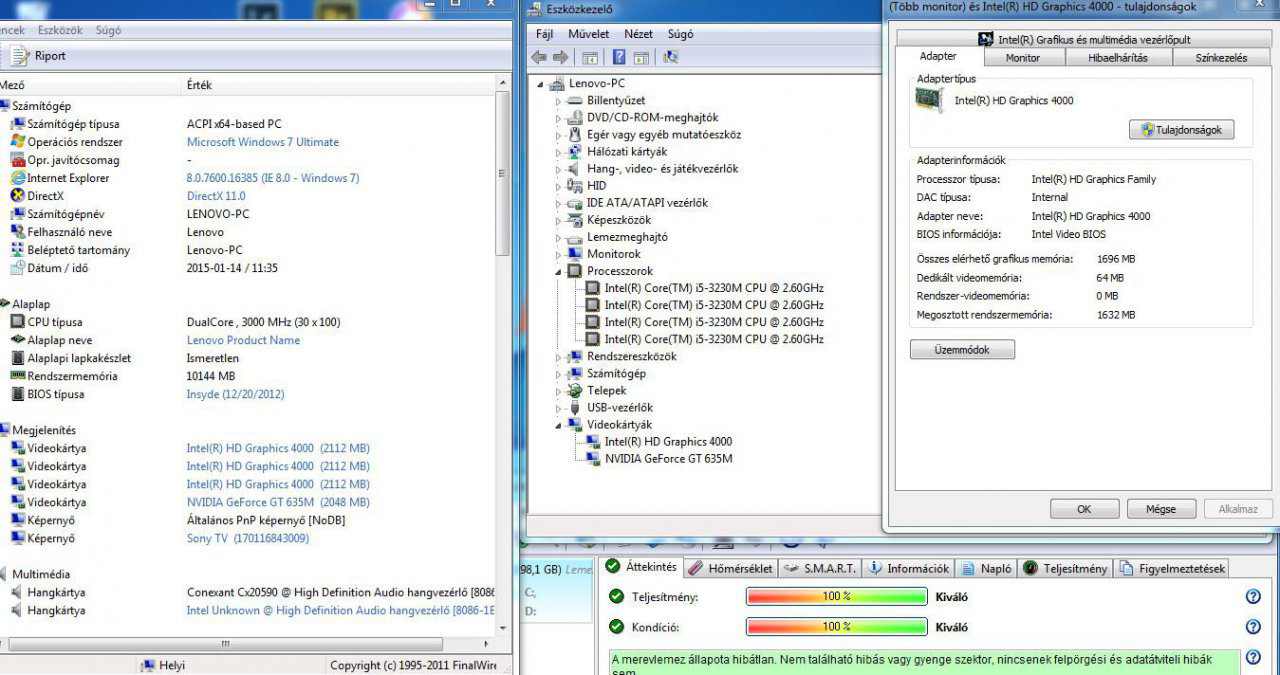The image size is (1280, 675).
Task: Click the Back arrow in Eszközkezelő toolbar
Action: pyautogui.click(x=539, y=57)
